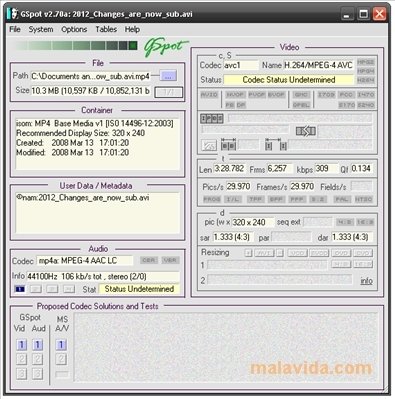Open the info link in Resizing
395x399 pixels.
[366, 281]
